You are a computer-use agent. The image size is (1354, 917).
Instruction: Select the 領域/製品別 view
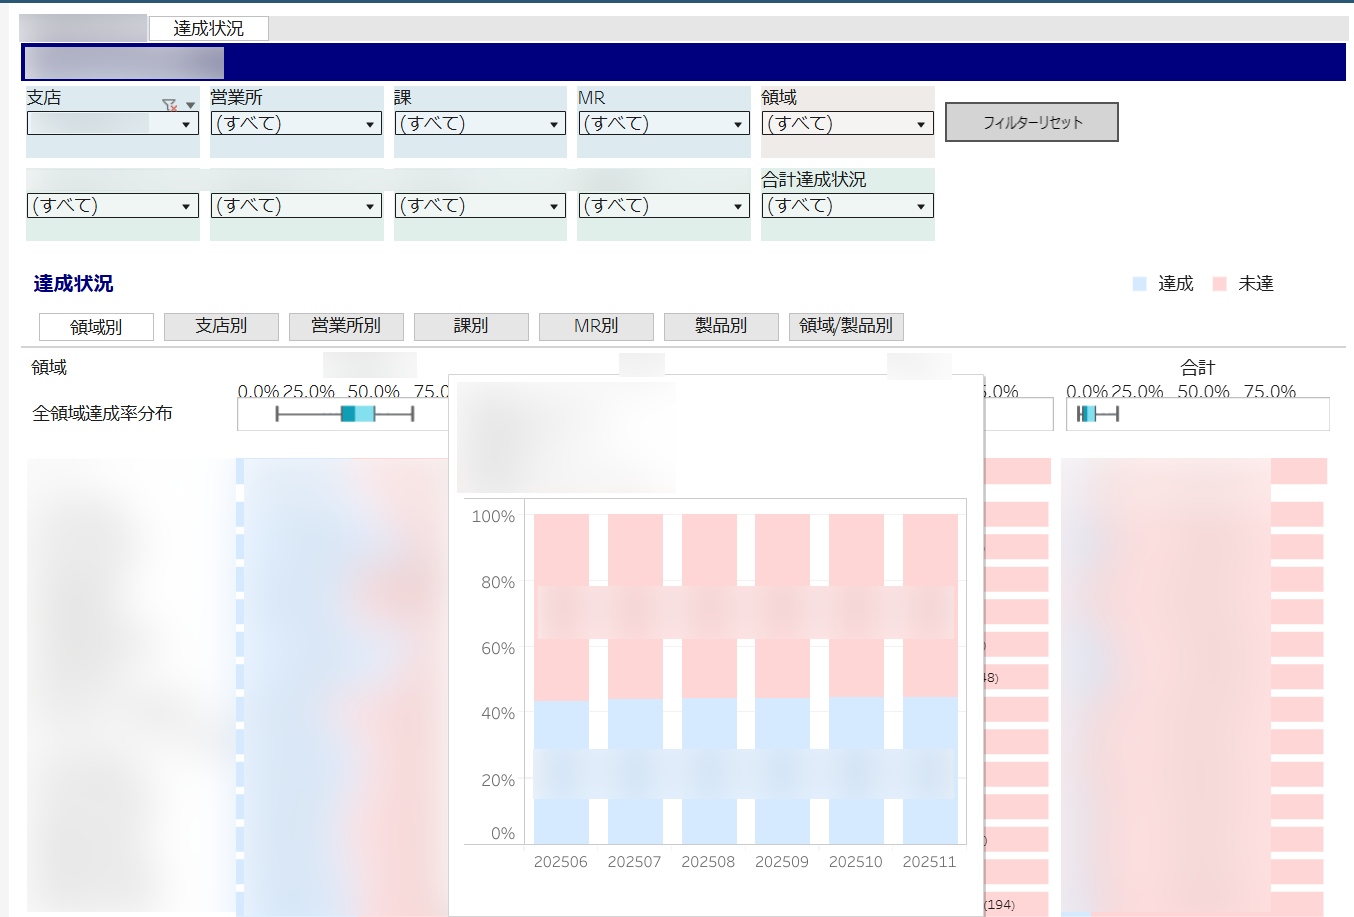click(846, 326)
